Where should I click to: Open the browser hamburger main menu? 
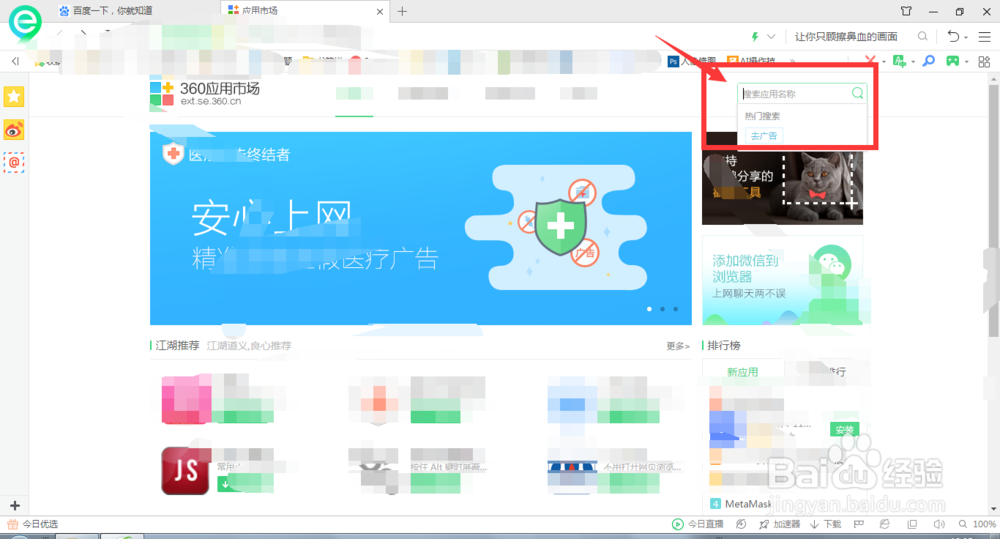(984, 37)
